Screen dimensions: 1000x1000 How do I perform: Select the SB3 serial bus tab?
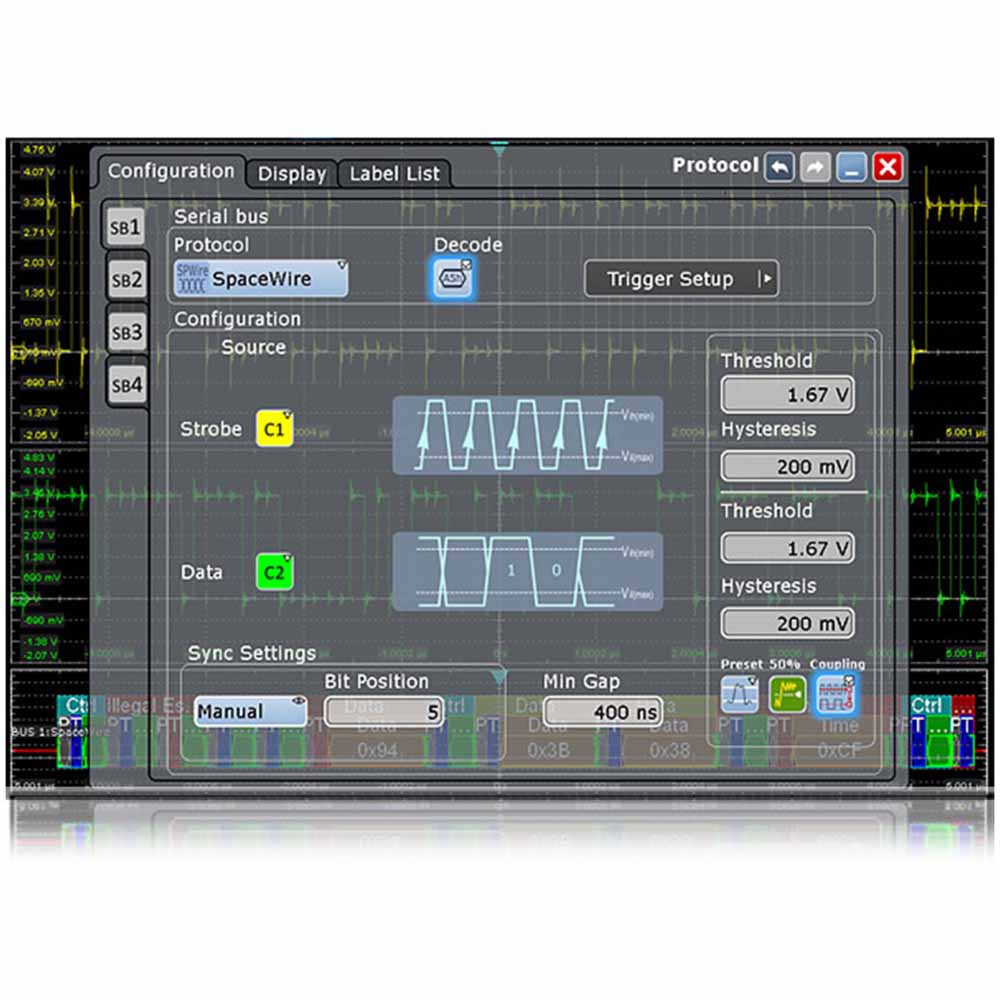tap(126, 332)
